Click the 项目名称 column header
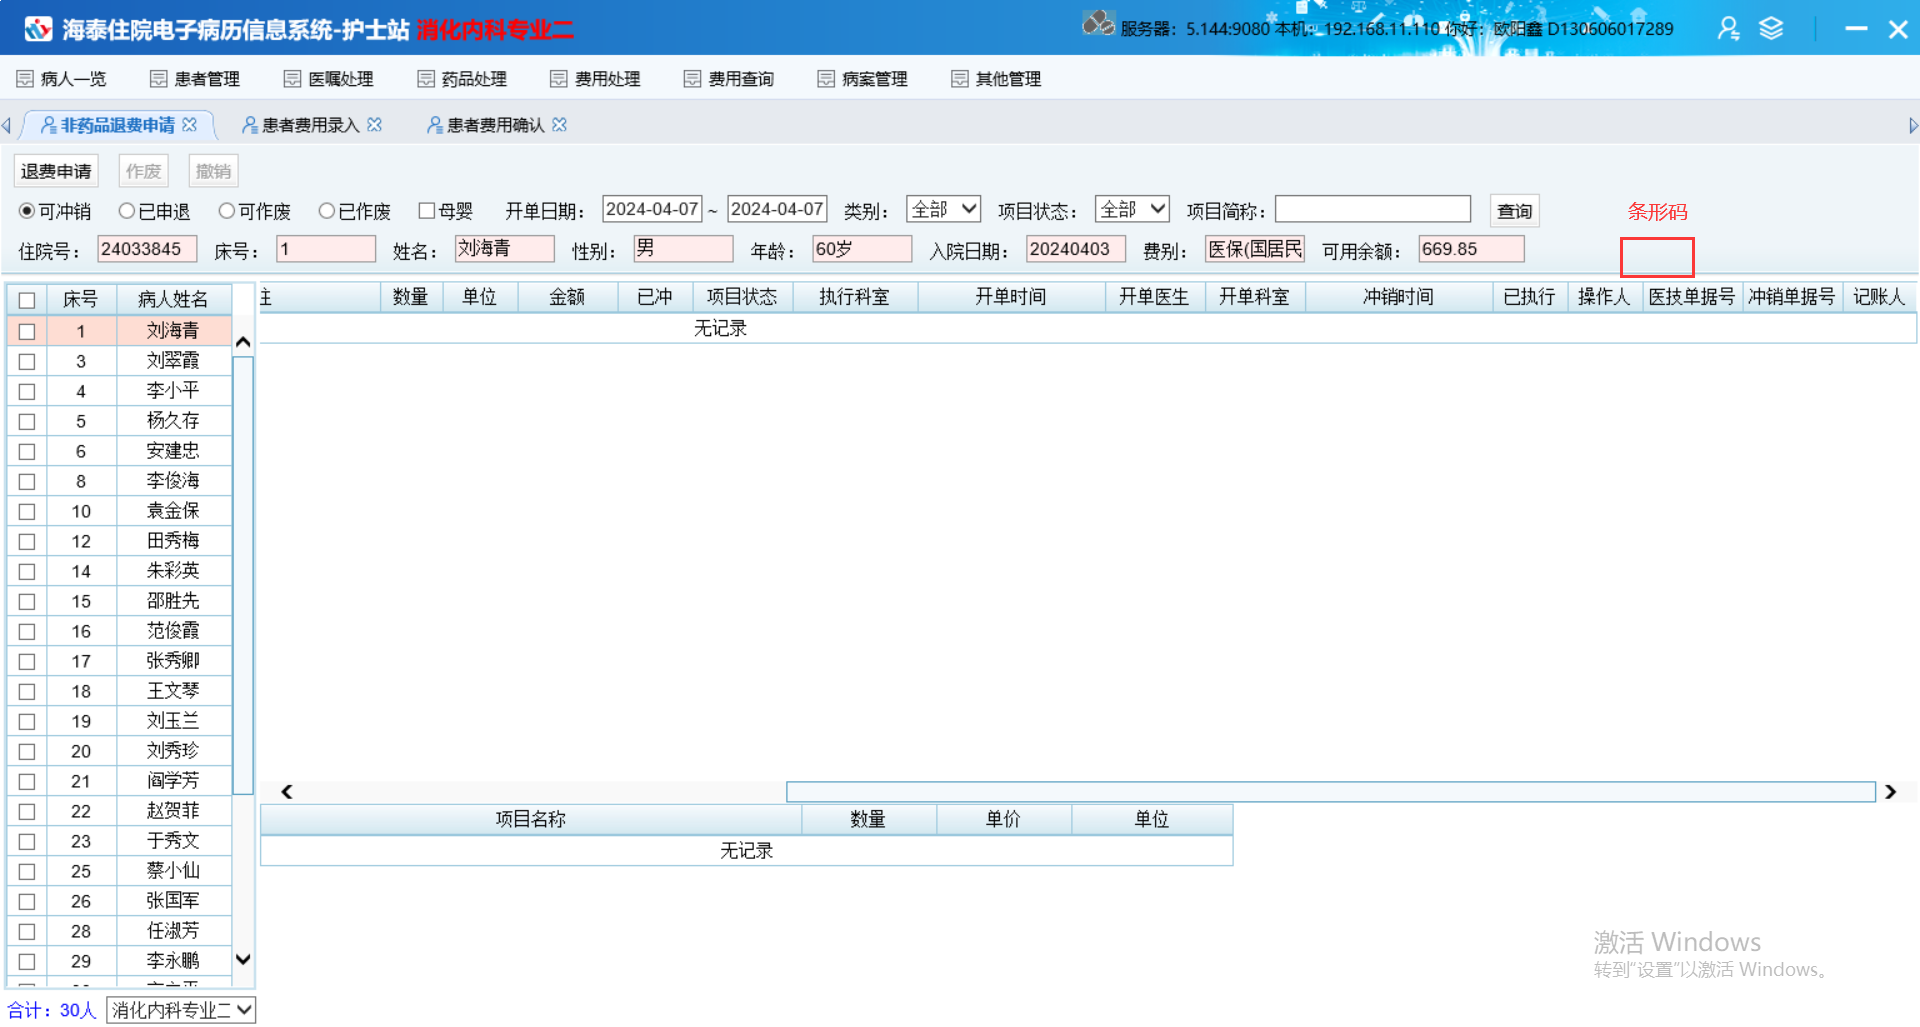The height and width of the screenshot is (1027, 1920). pos(531,819)
